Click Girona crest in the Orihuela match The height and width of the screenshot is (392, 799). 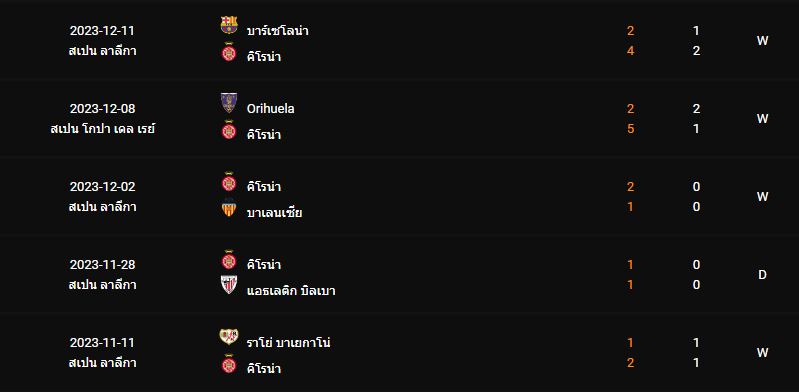click(229, 130)
